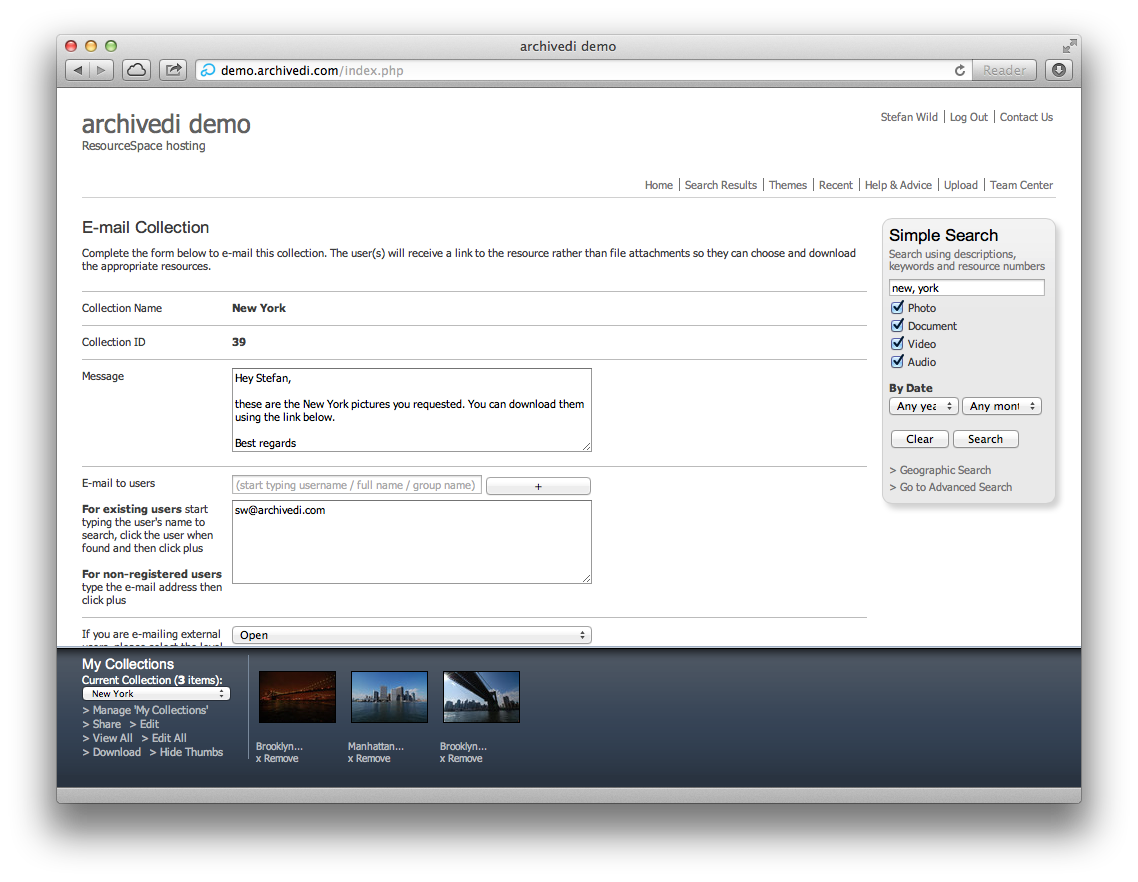Click into the Message text area
This screenshot has height=882, width=1138.
[x=412, y=410]
